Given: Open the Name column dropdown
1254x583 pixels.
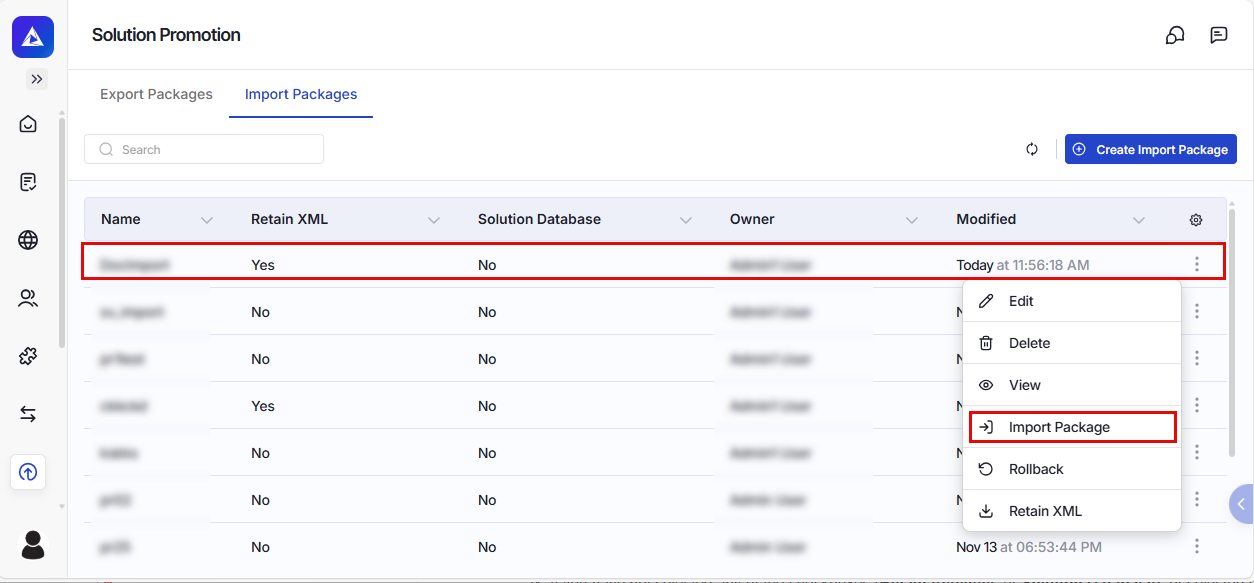Looking at the screenshot, I should tap(207, 220).
